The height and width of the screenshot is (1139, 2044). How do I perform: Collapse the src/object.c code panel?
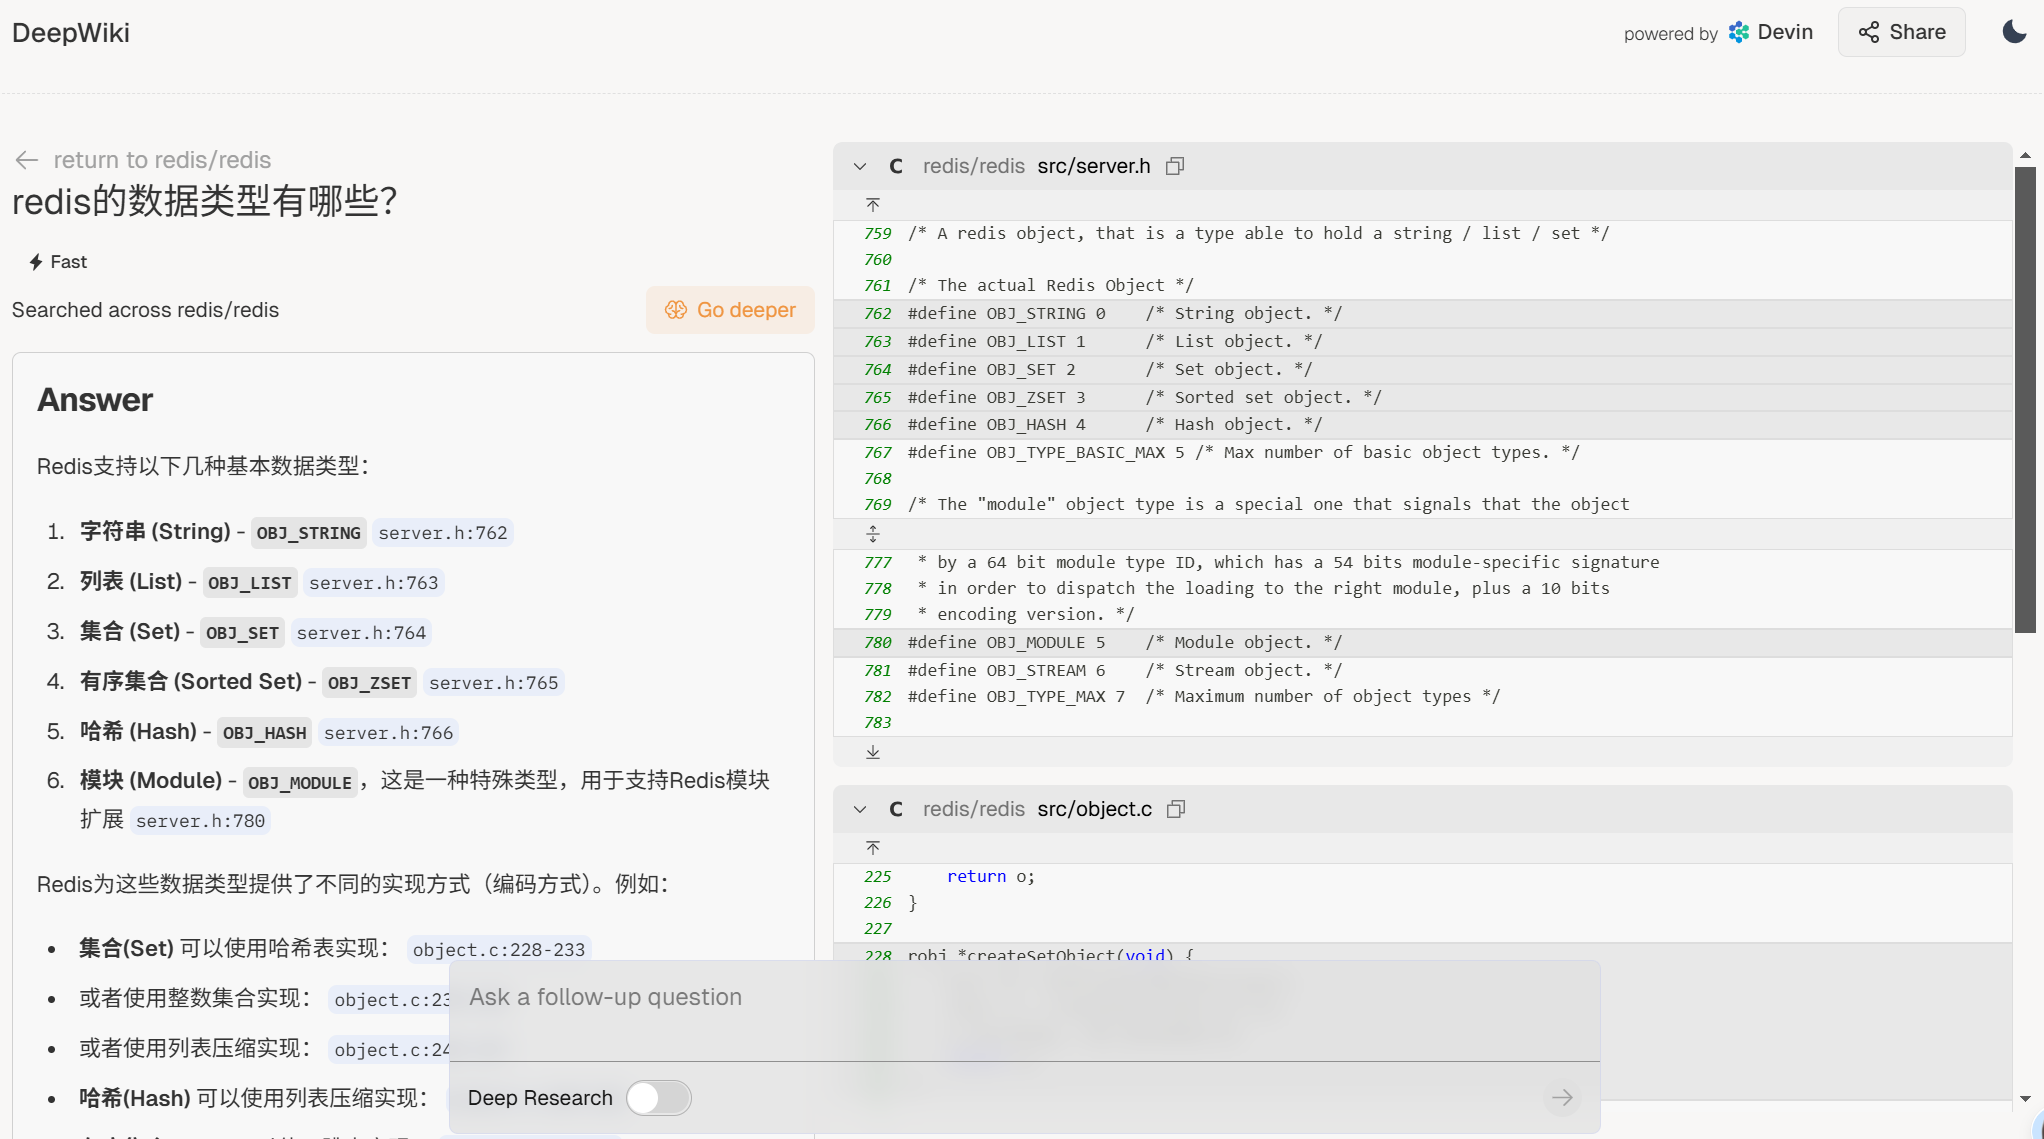click(x=860, y=809)
